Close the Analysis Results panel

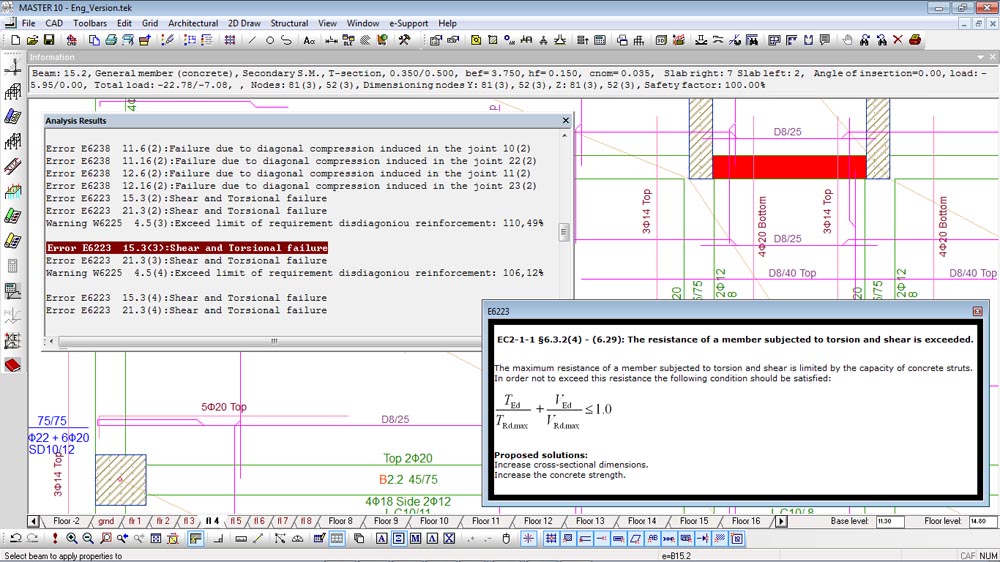click(566, 120)
